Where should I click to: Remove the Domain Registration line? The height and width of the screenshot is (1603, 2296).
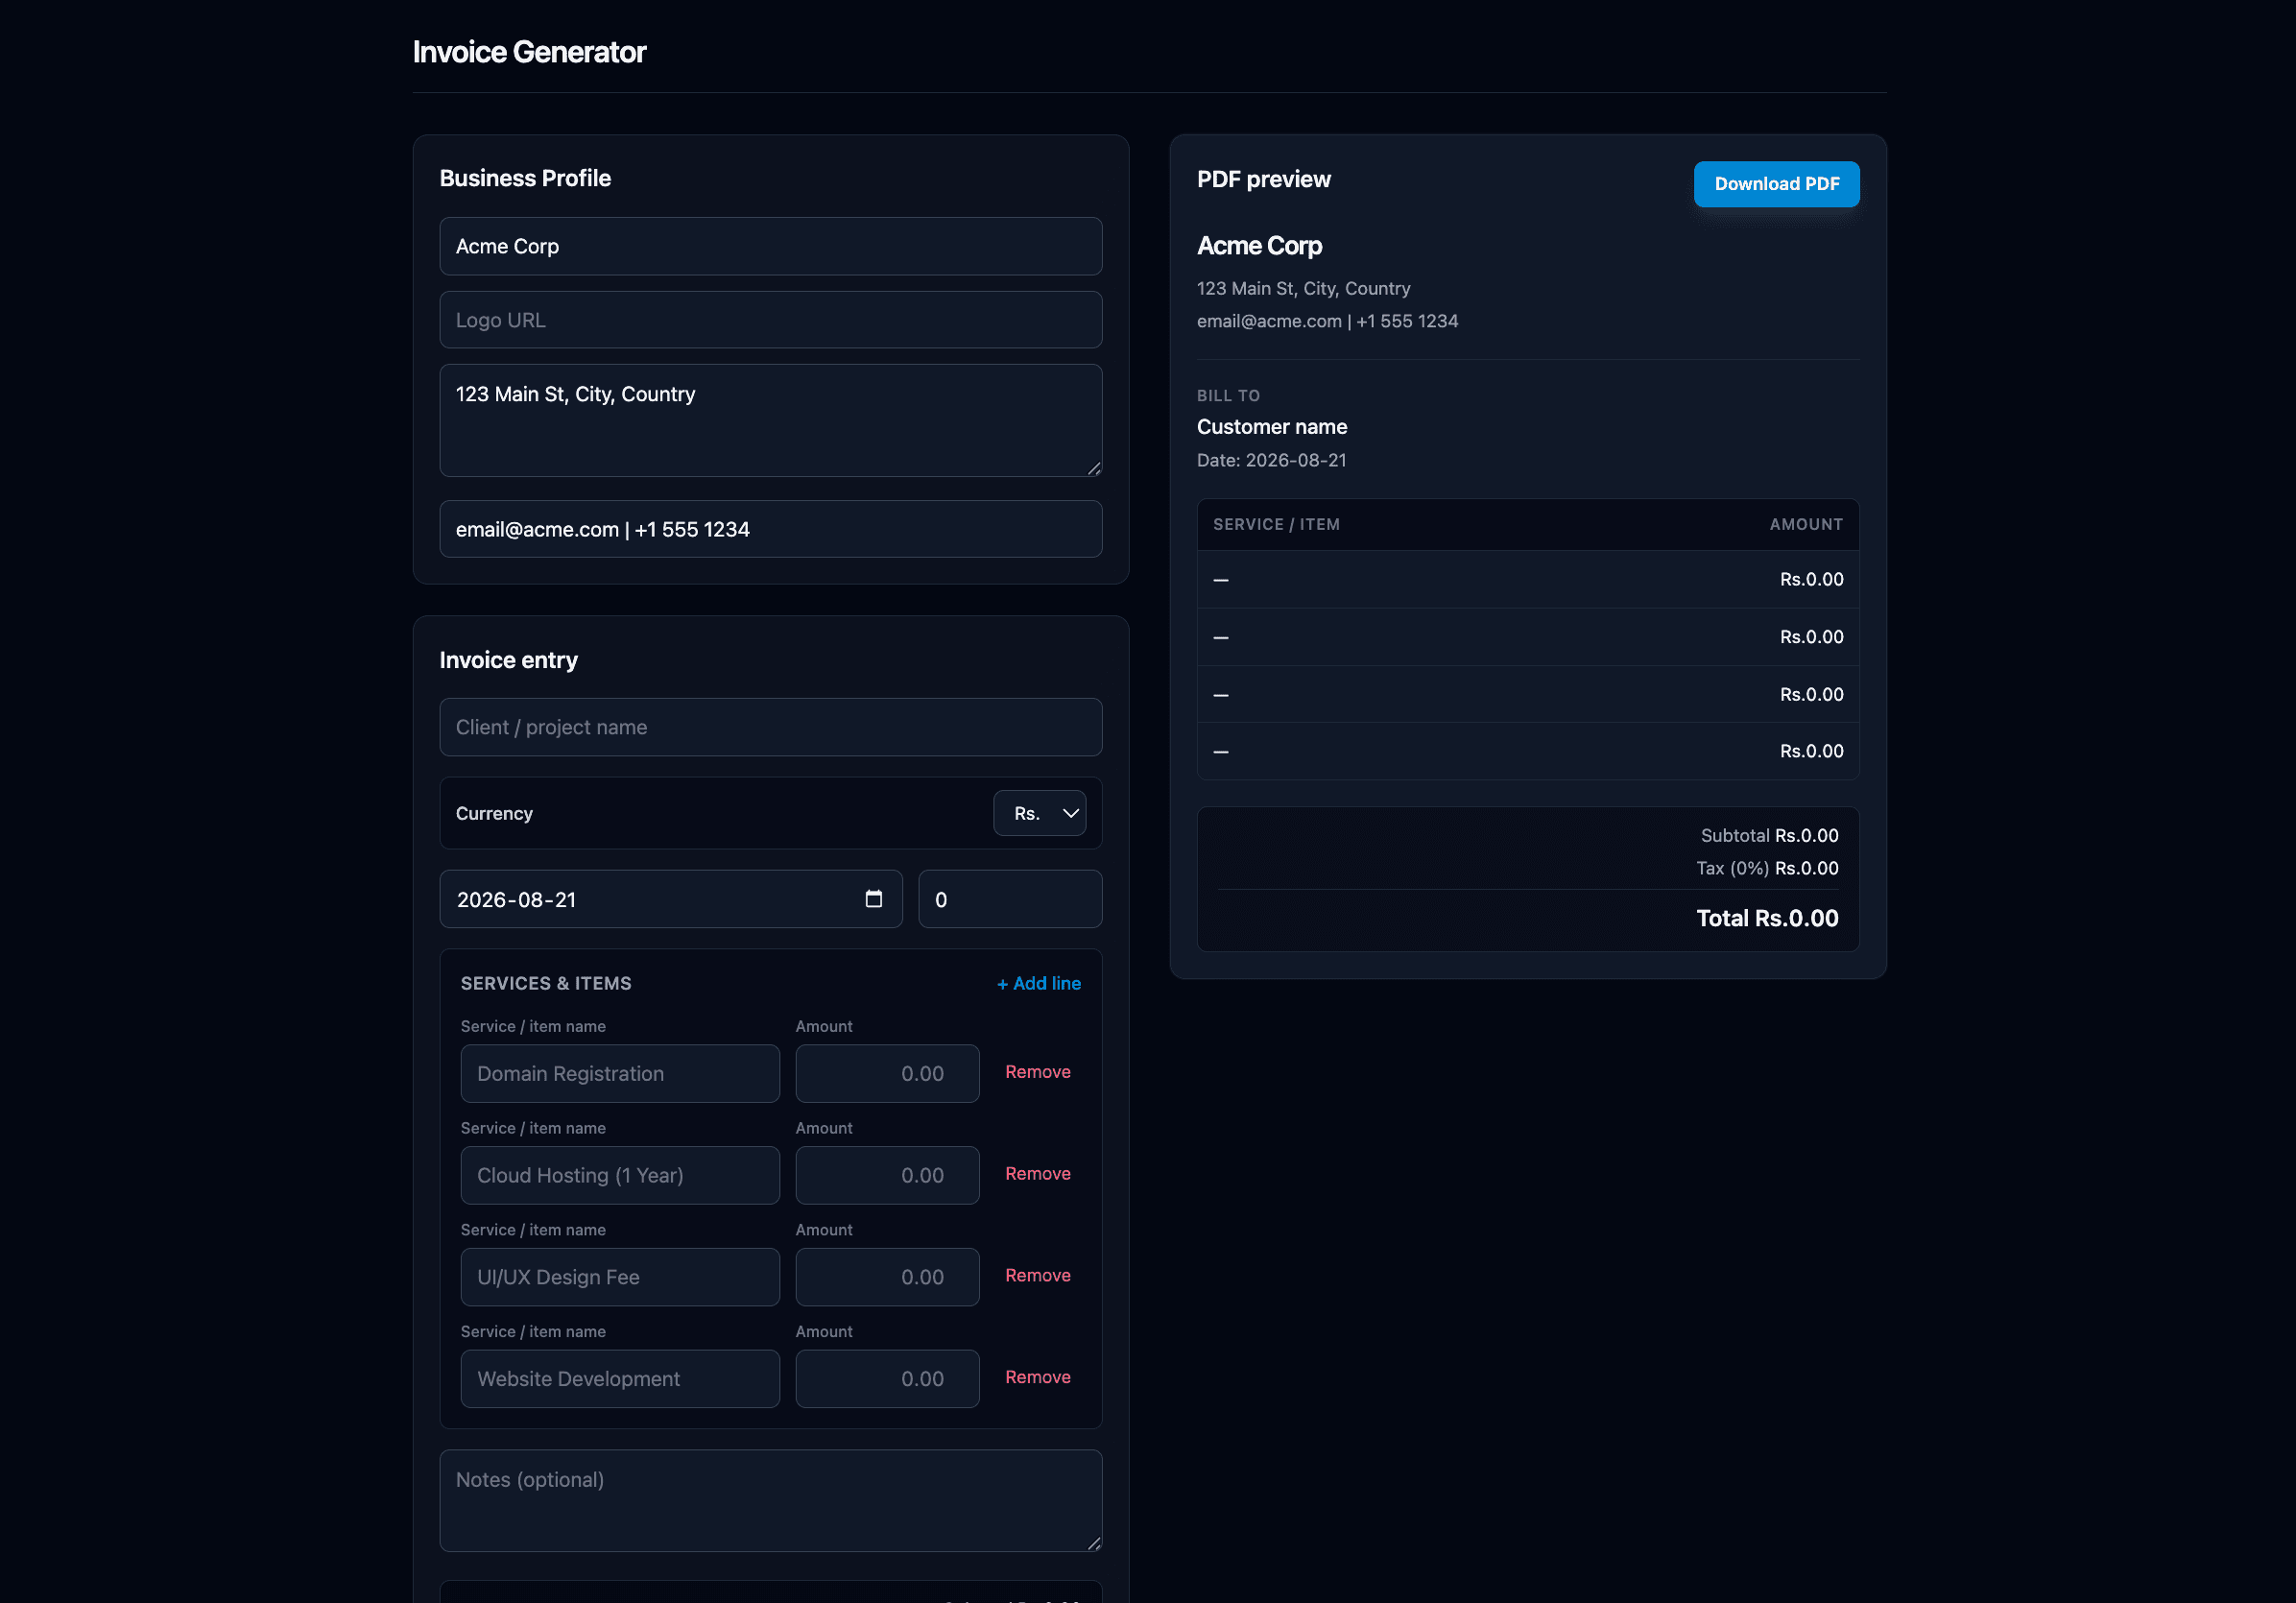tap(1037, 1072)
